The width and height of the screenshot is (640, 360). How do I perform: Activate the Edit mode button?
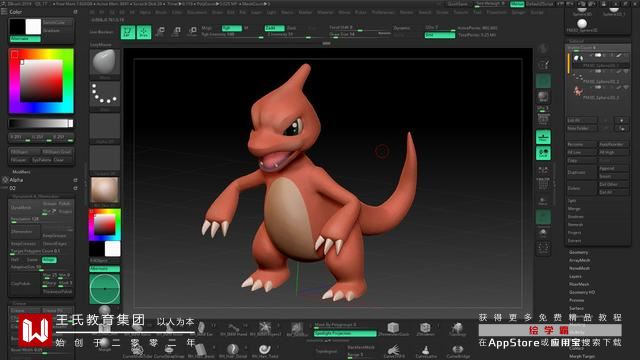click(x=128, y=32)
